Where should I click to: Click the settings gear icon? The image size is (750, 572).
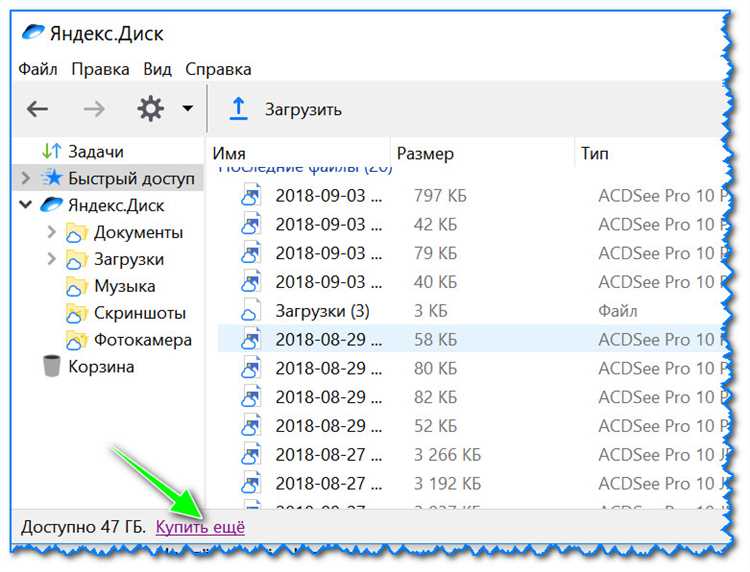pyautogui.click(x=150, y=109)
